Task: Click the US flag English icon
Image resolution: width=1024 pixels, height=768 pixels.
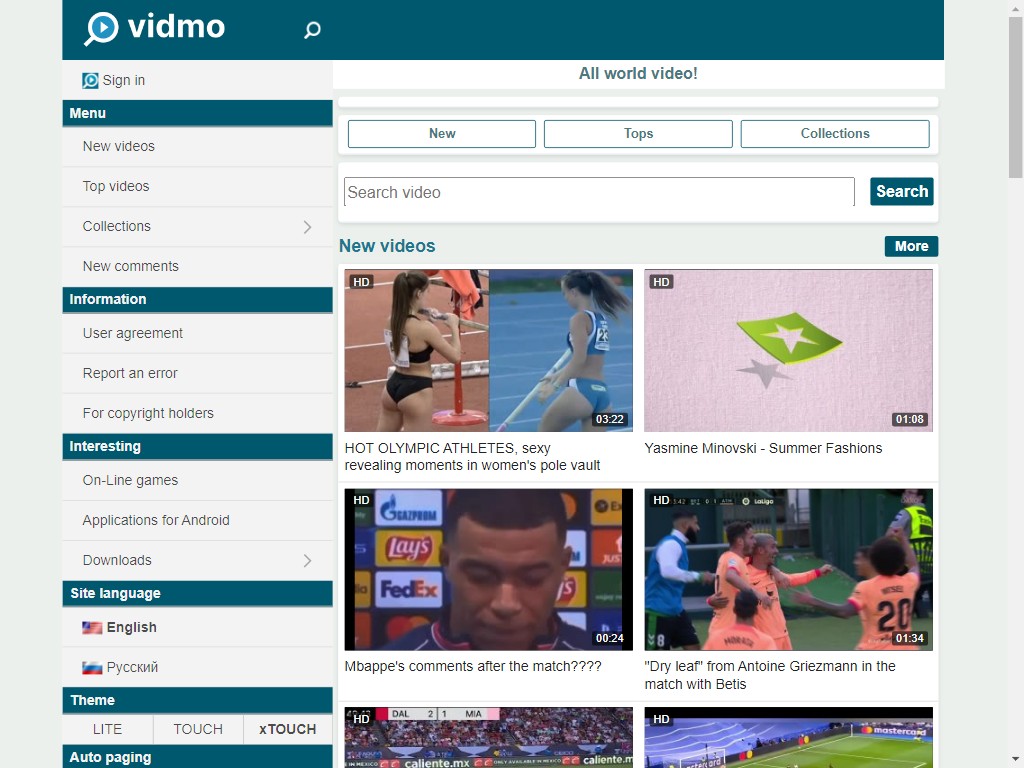Action: [92, 628]
